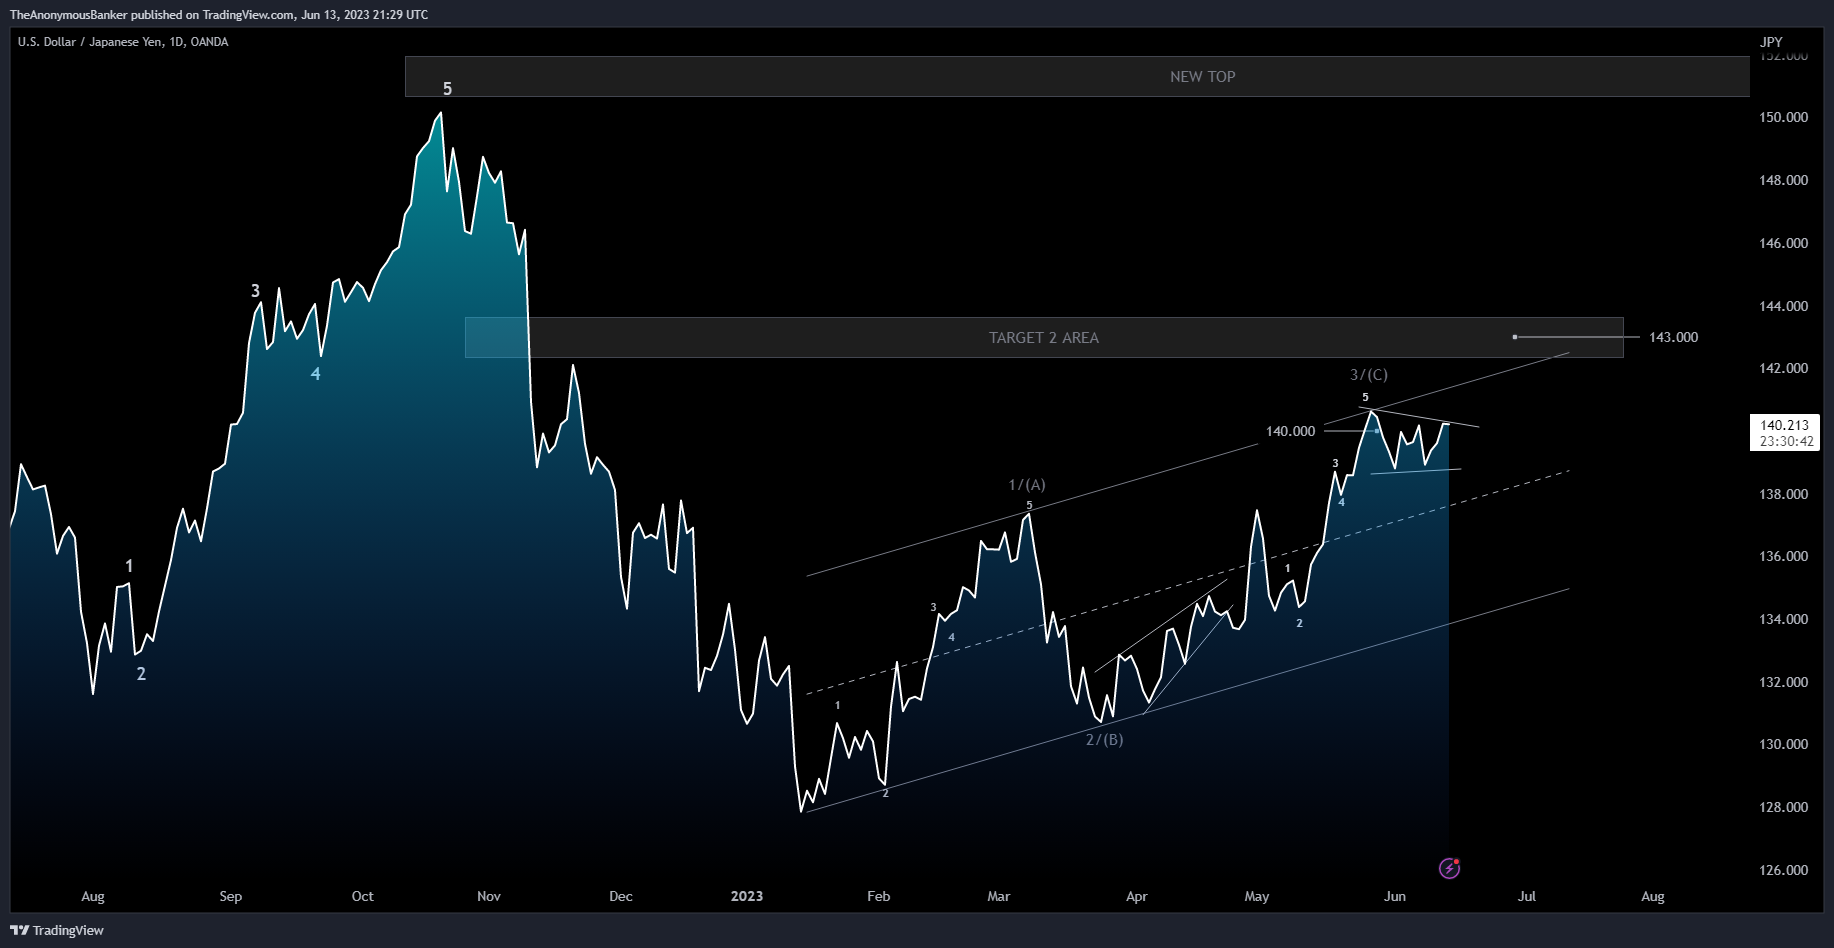The height and width of the screenshot is (948, 1834).
Task: Click the 144.000 price axis label
Action: (1783, 306)
